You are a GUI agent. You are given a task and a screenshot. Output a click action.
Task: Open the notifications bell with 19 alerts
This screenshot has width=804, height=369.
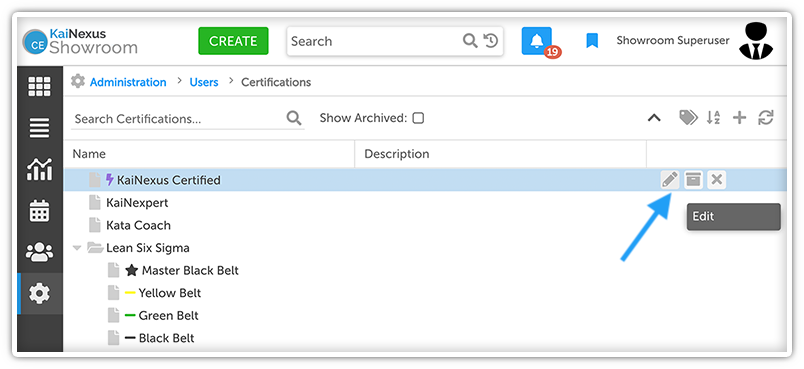click(x=537, y=41)
